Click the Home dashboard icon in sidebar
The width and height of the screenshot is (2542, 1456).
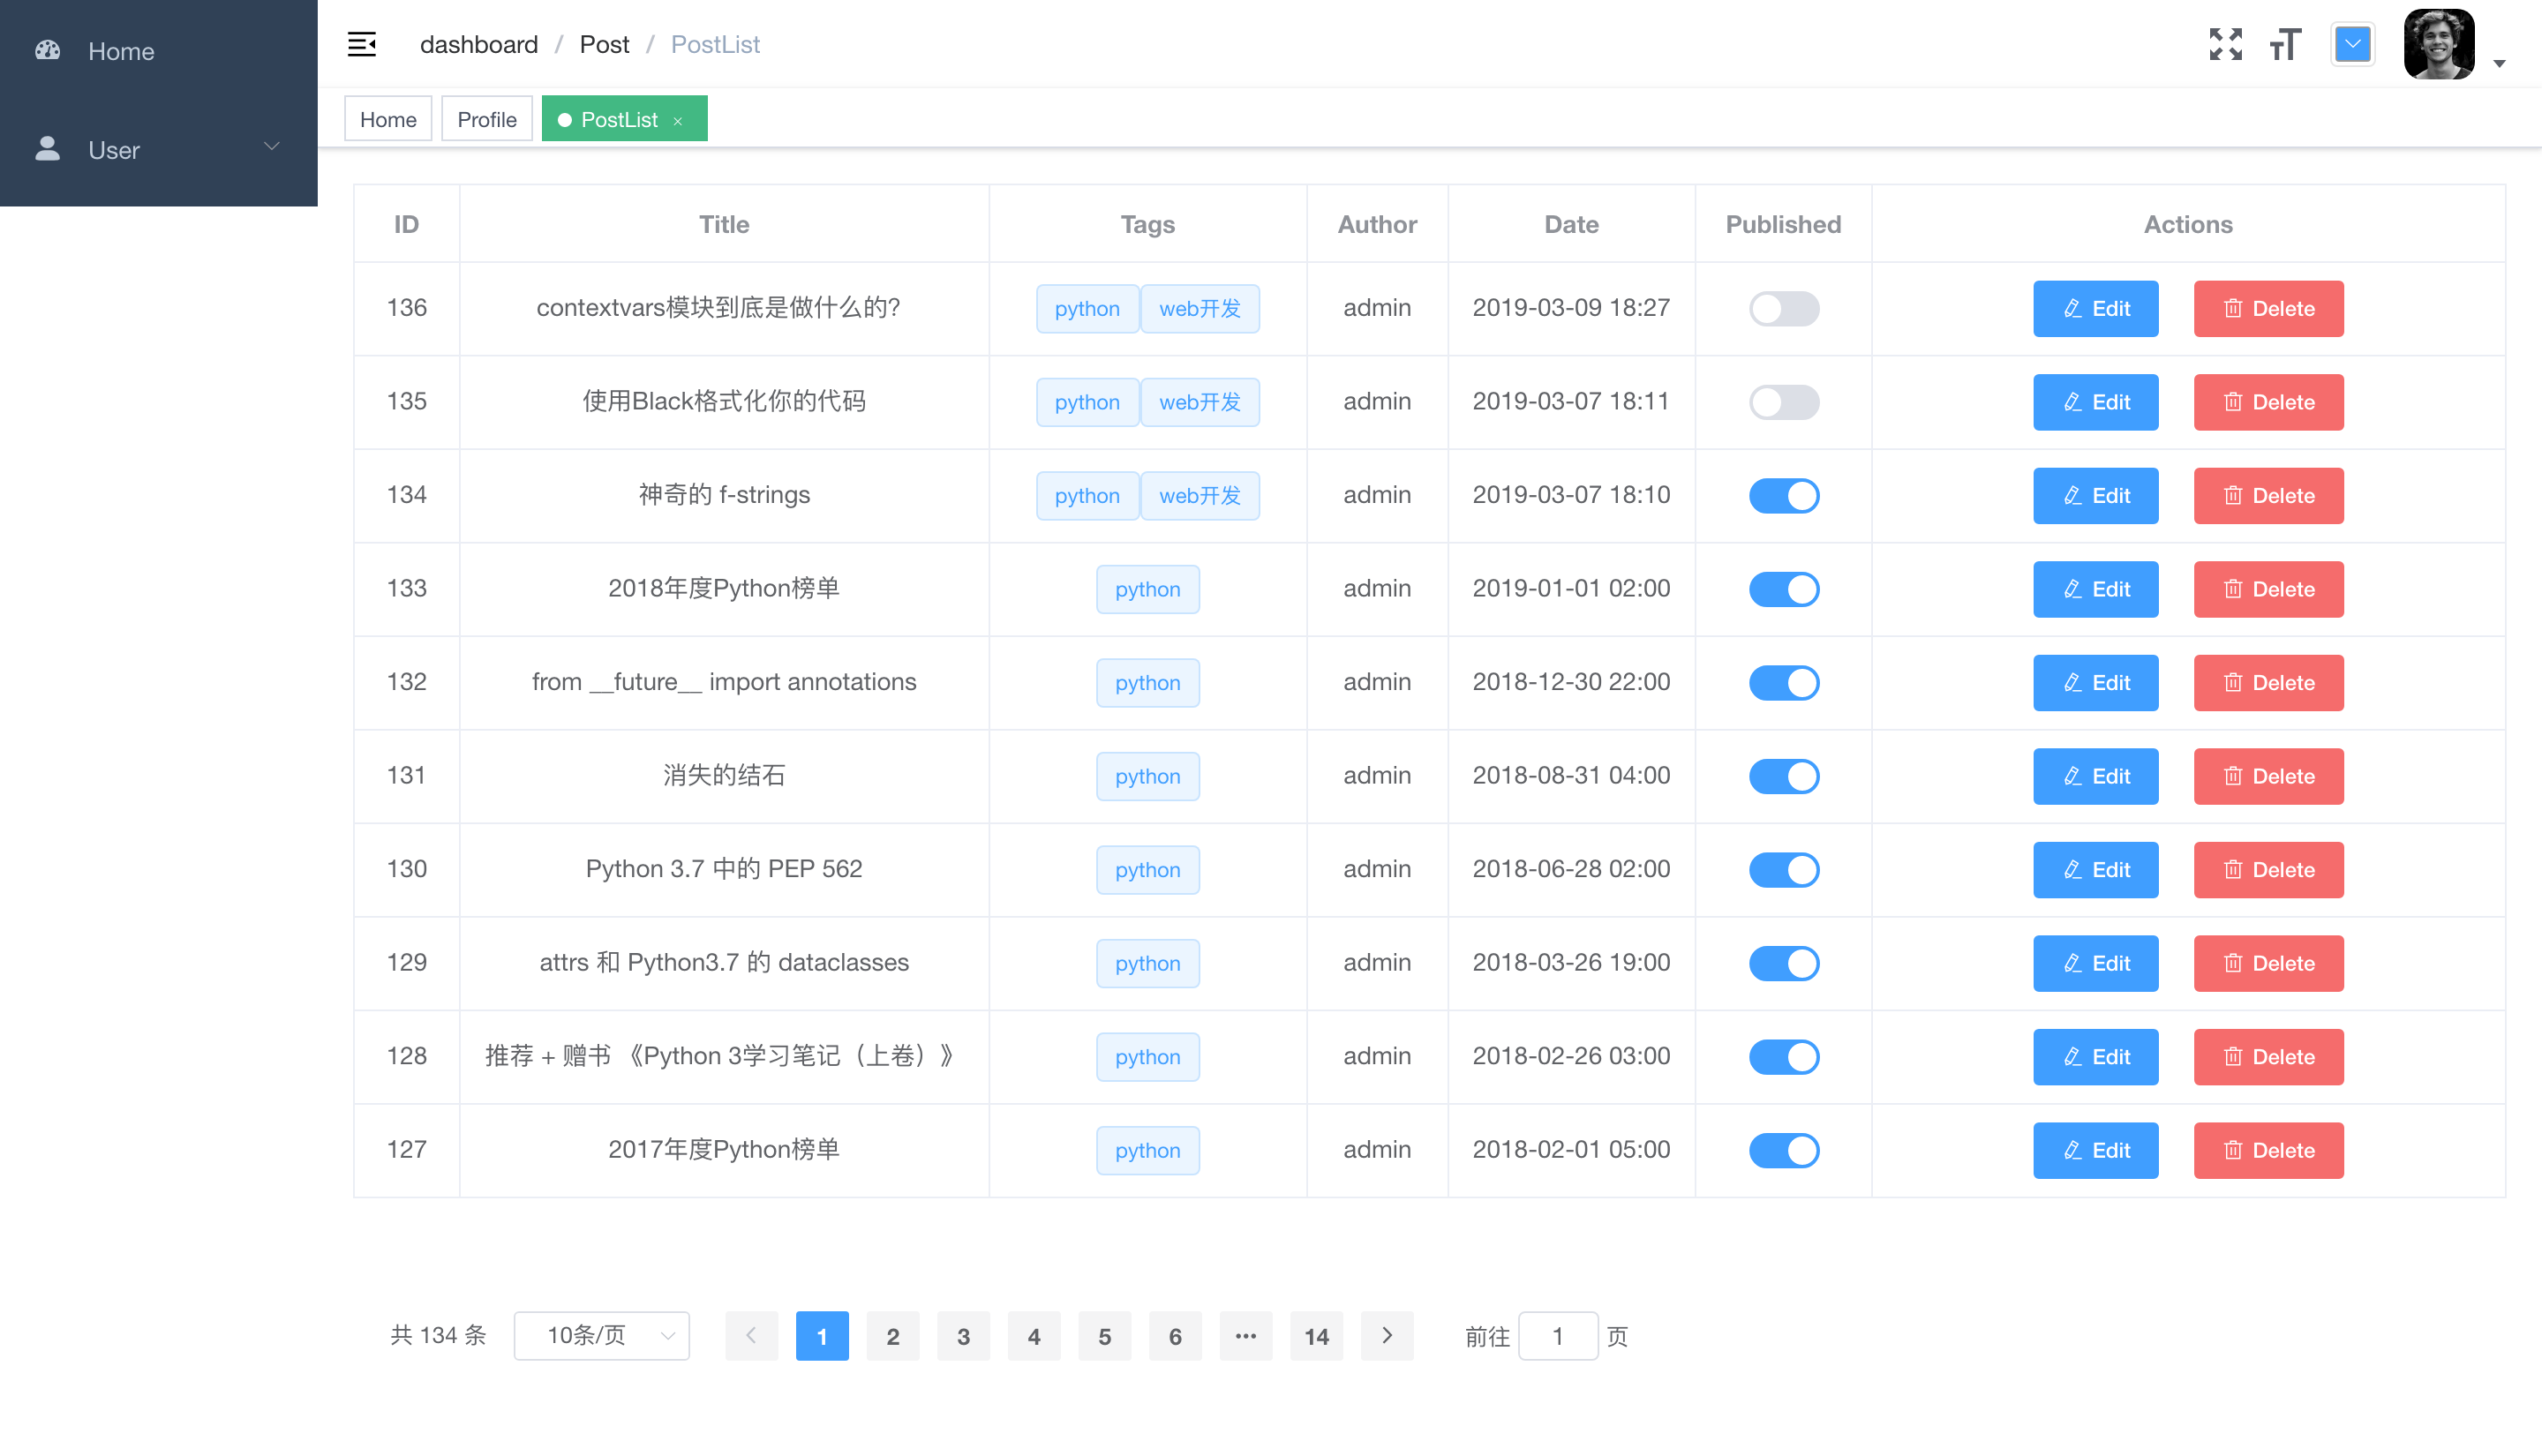[48, 50]
